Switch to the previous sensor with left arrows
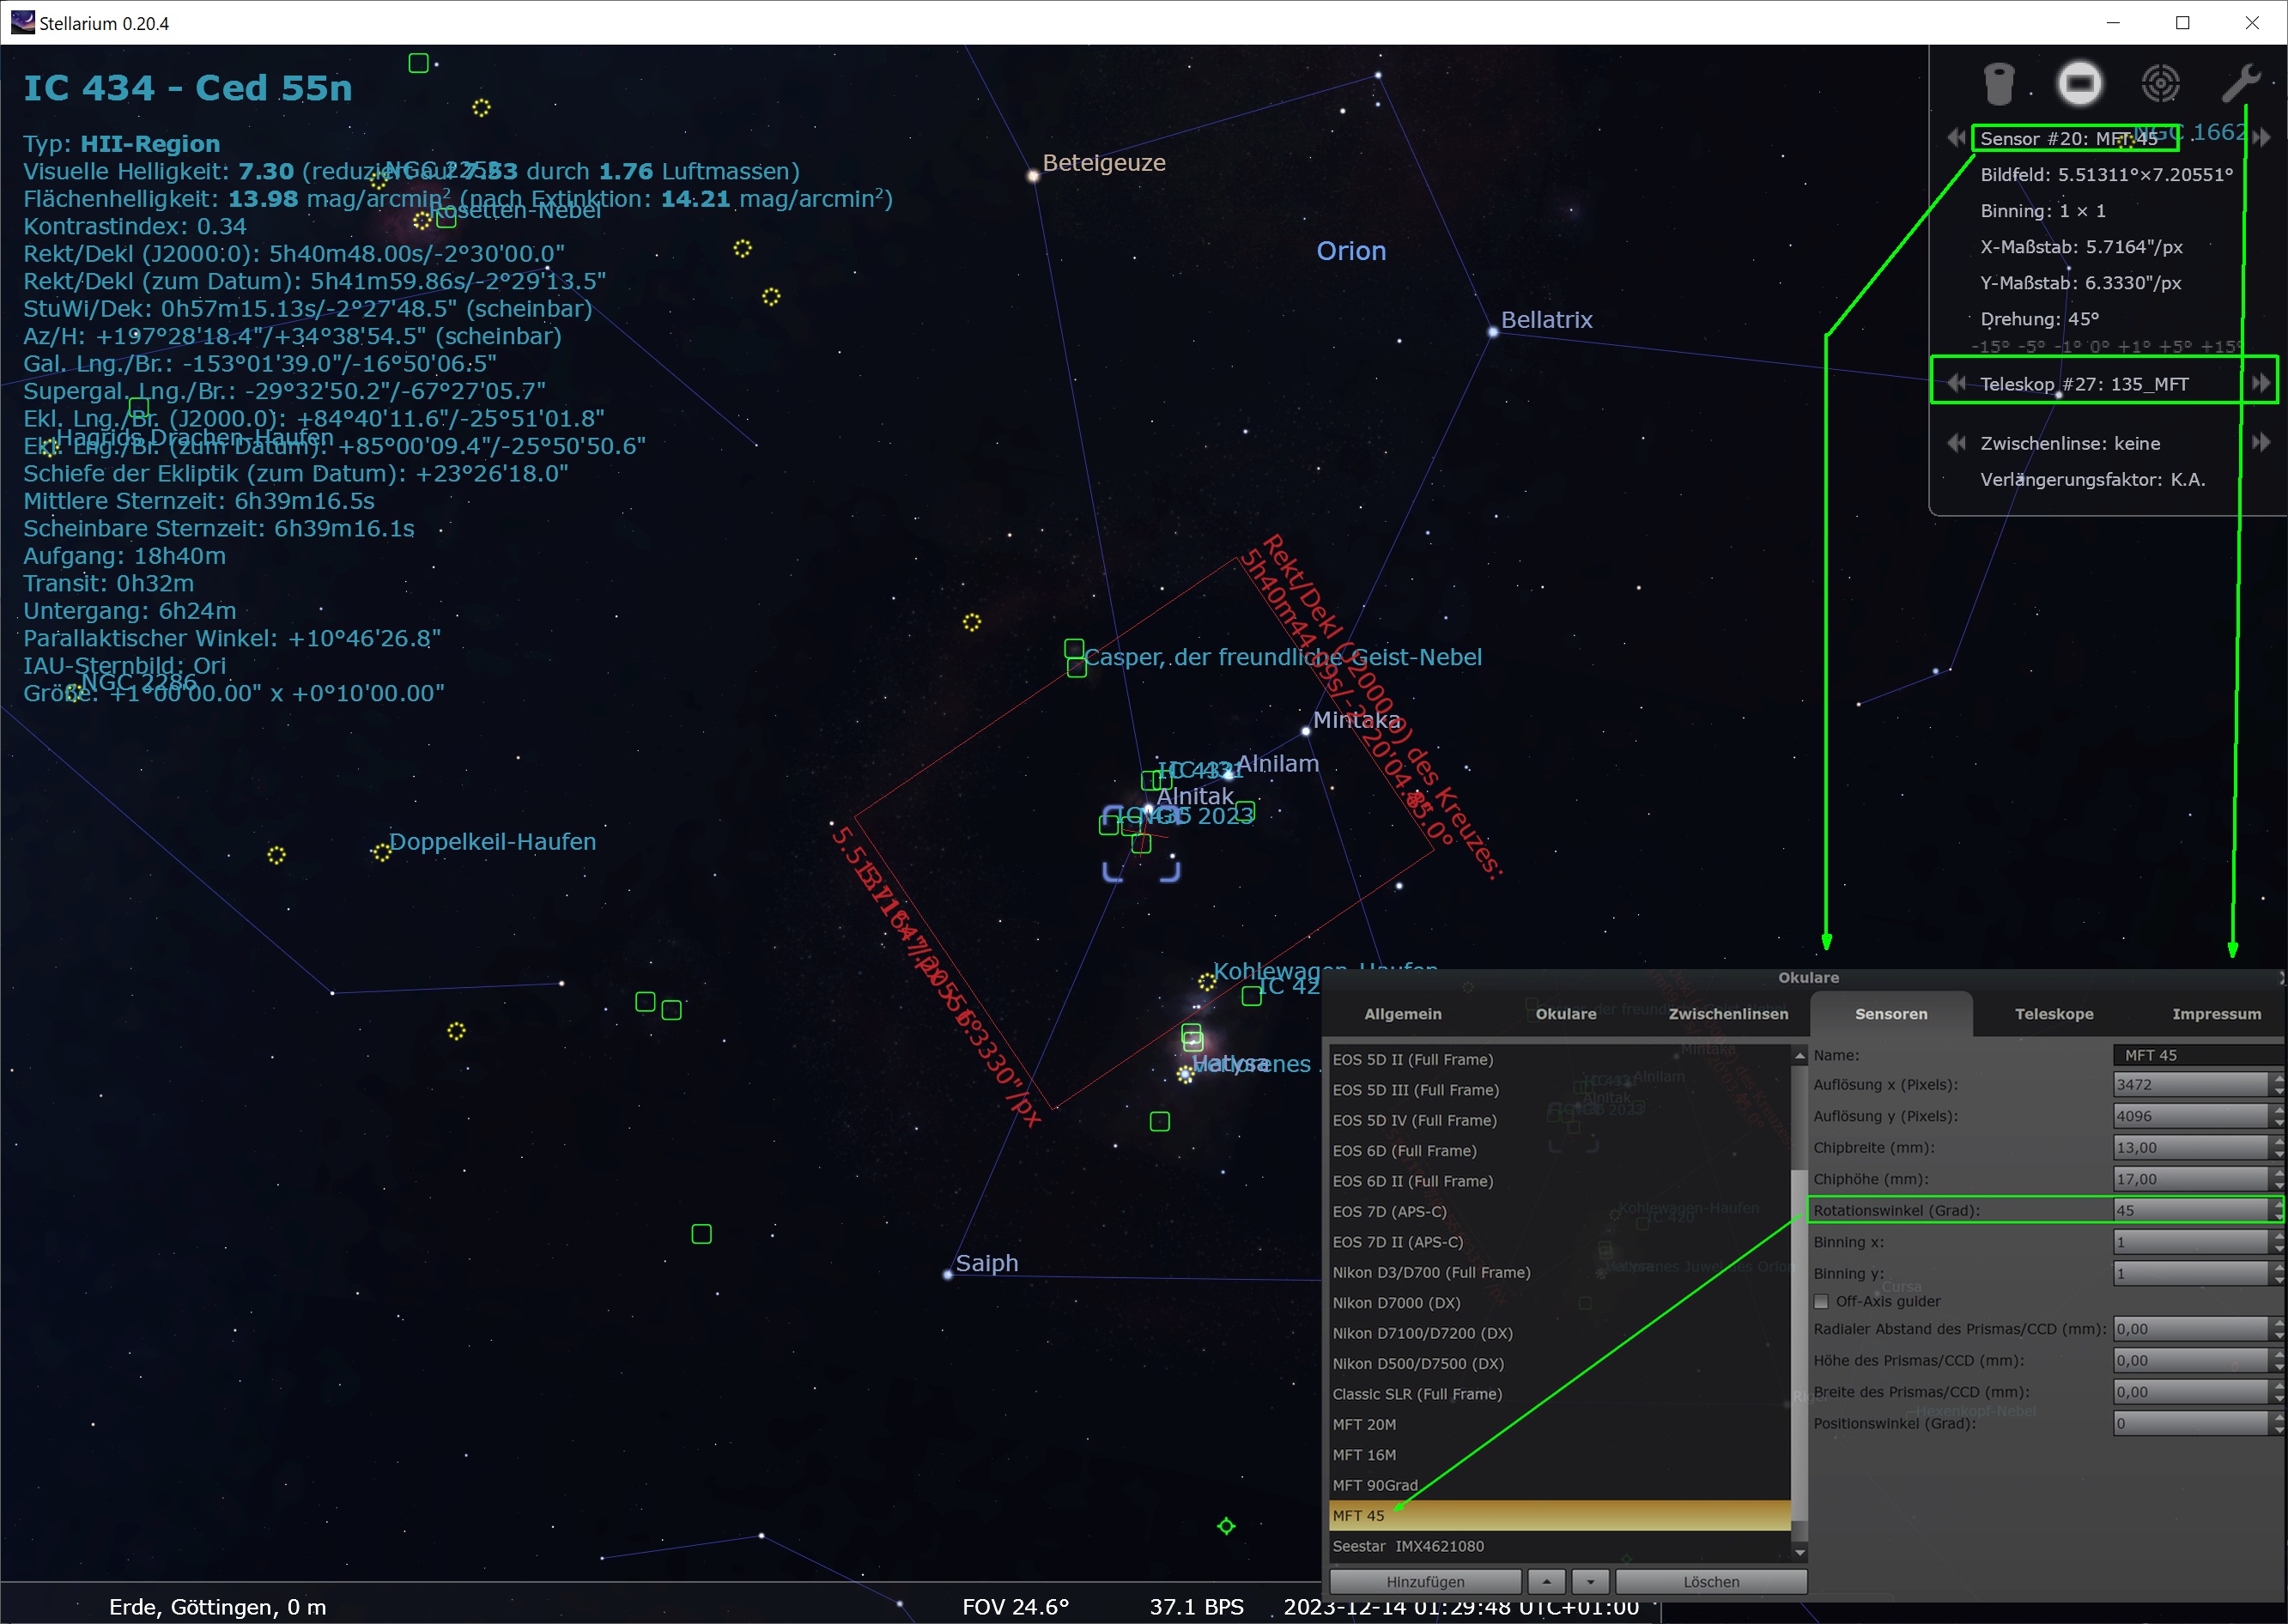The image size is (2288, 1624). (1956, 137)
